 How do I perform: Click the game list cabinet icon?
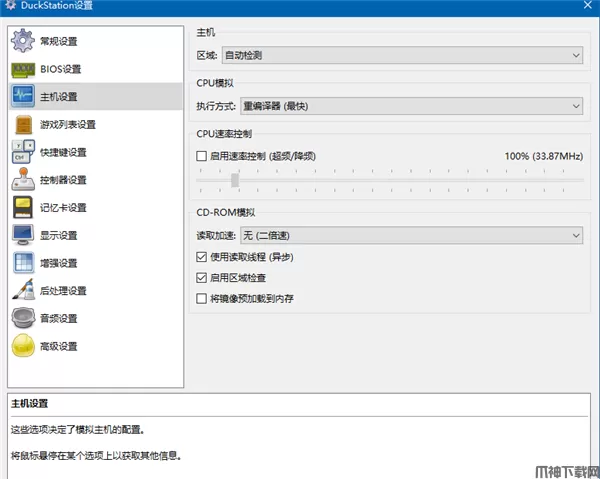23,124
